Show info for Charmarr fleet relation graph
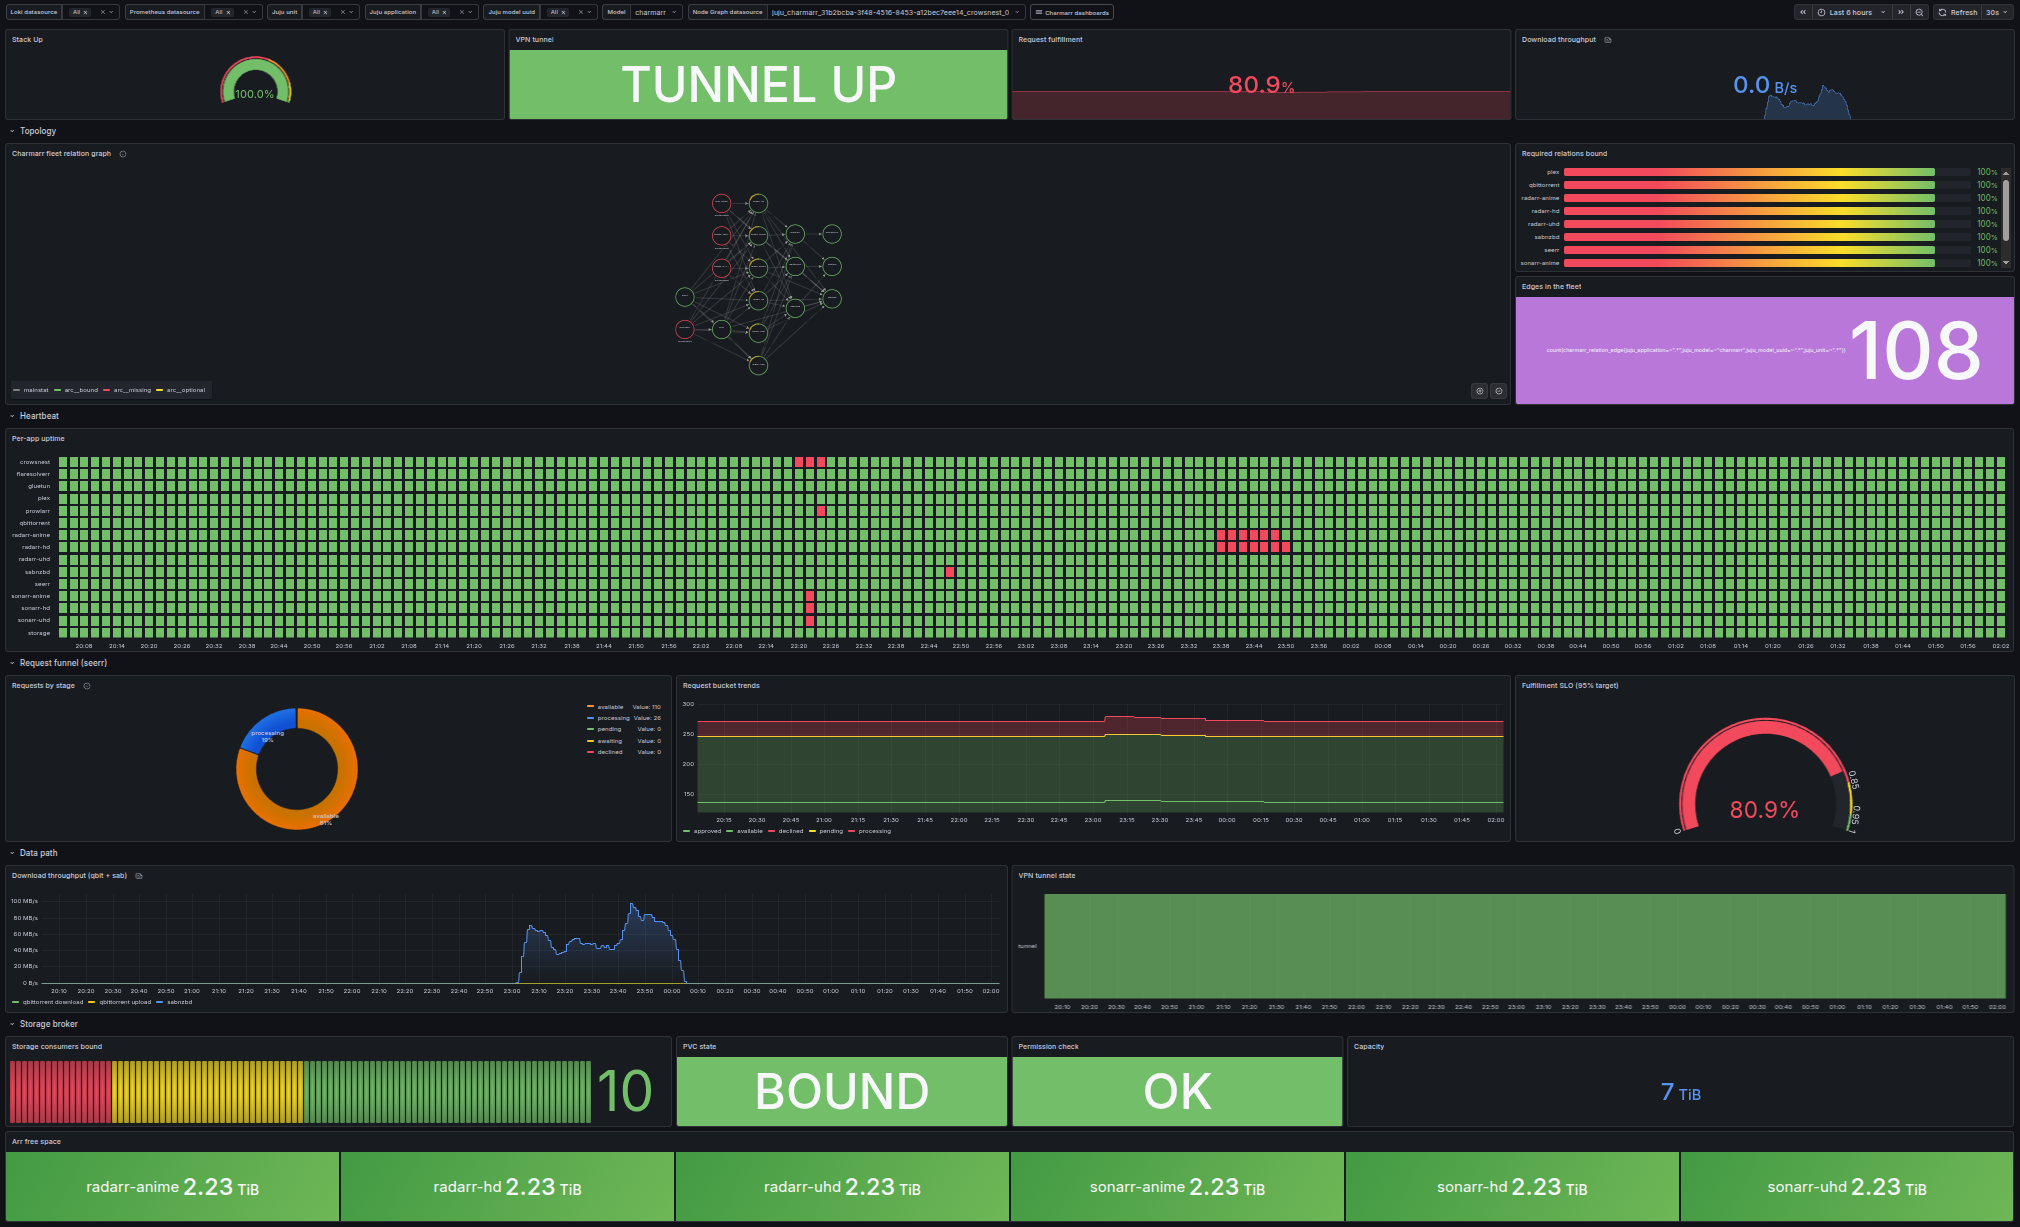 pos(123,154)
